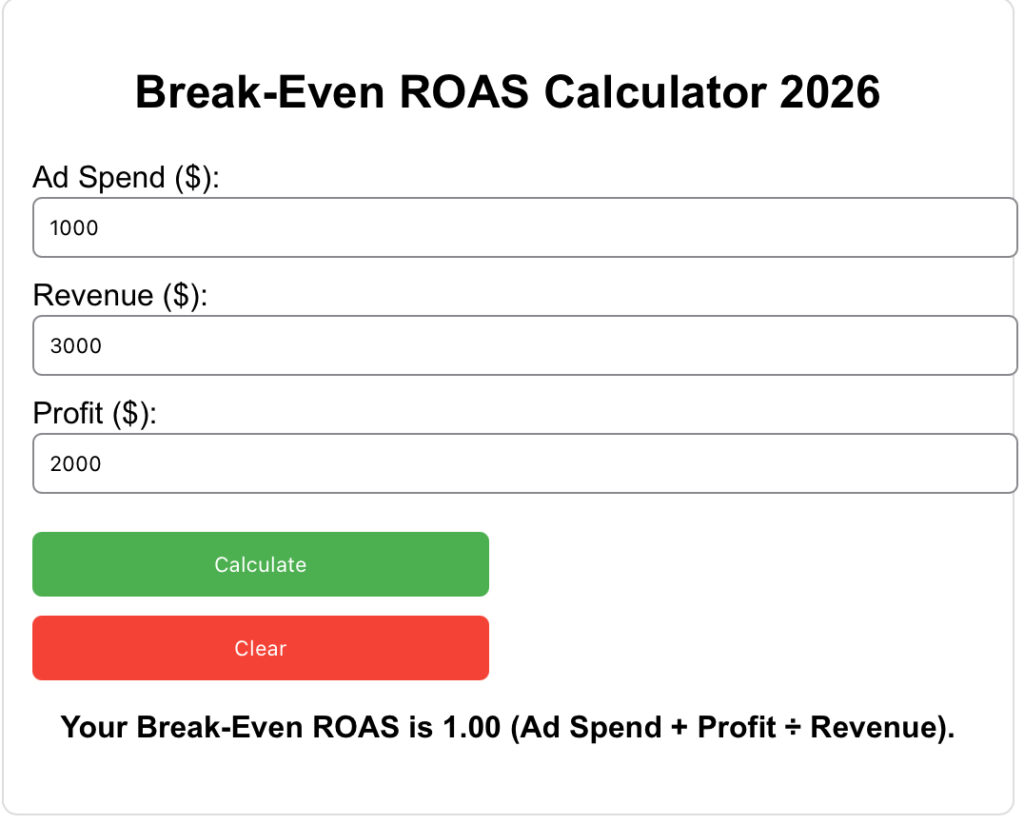Reset all fields using Clear
The height and width of the screenshot is (824, 1024).
click(x=260, y=648)
